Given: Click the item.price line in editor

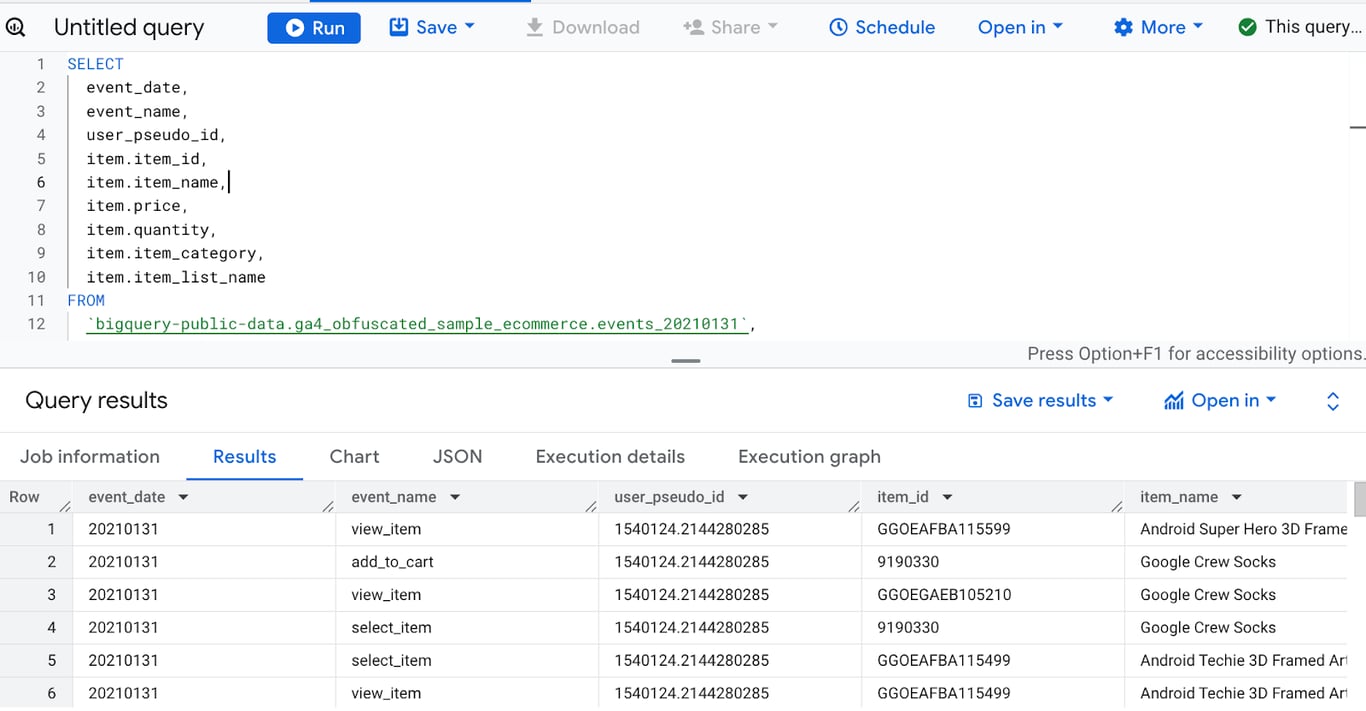Looking at the screenshot, I should (x=136, y=206).
